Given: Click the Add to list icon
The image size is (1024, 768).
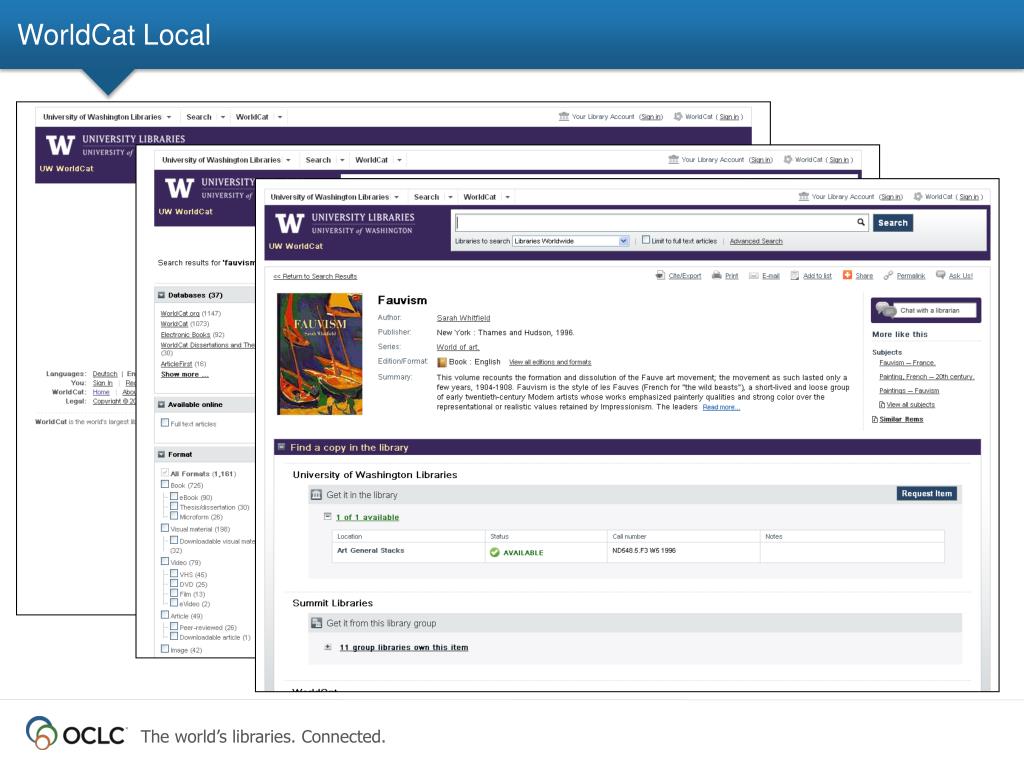Looking at the screenshot, I should (795, 276).
